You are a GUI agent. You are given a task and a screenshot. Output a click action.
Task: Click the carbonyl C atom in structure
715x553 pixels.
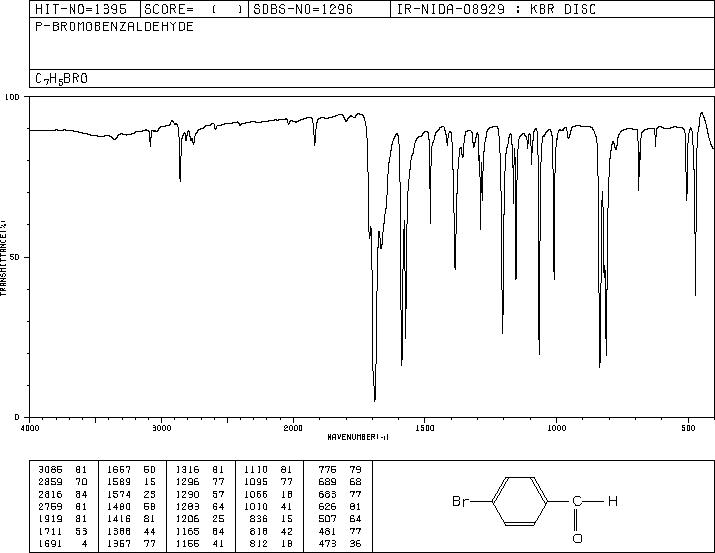pyautogui.click(x=577, y=501)
